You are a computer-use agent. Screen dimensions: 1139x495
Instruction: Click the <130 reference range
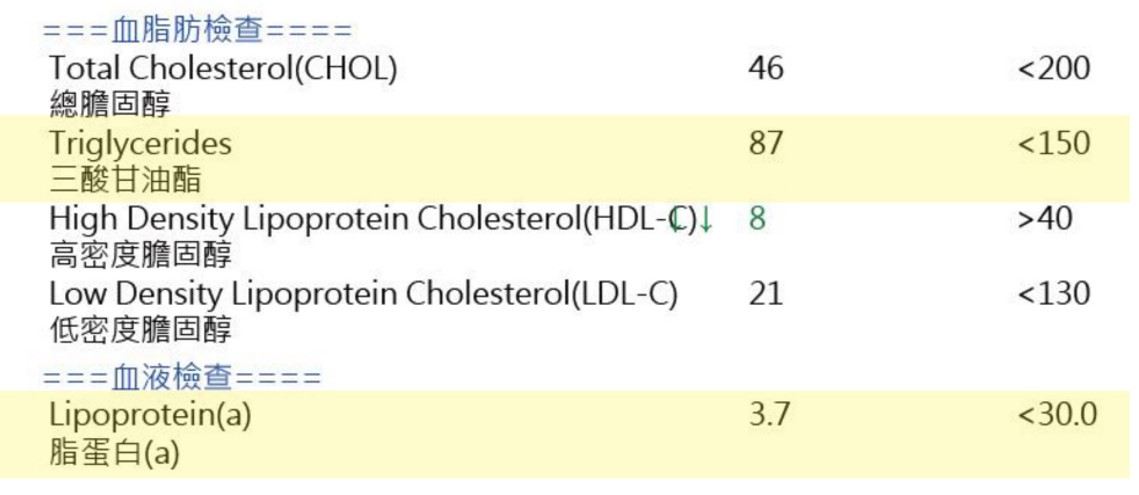[x=1054, y=294]
